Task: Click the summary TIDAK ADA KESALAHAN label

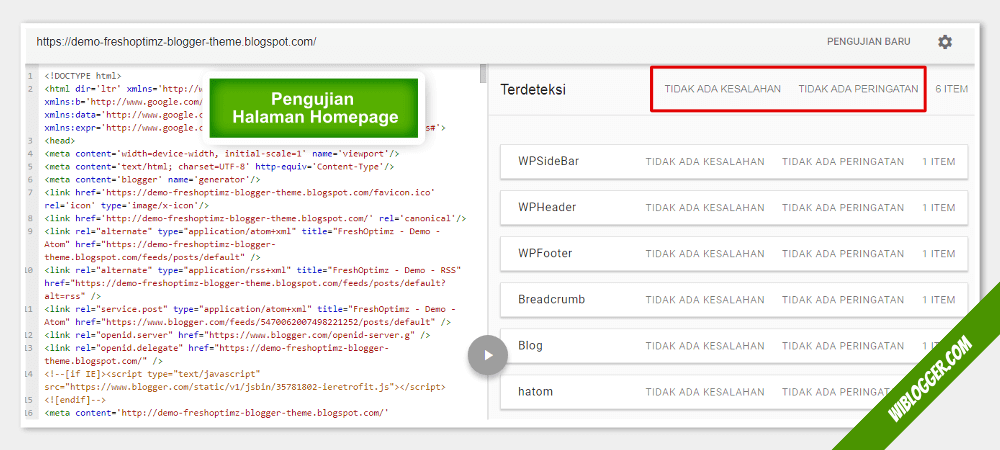Action: pyautogui.click(x=723, y=89)
